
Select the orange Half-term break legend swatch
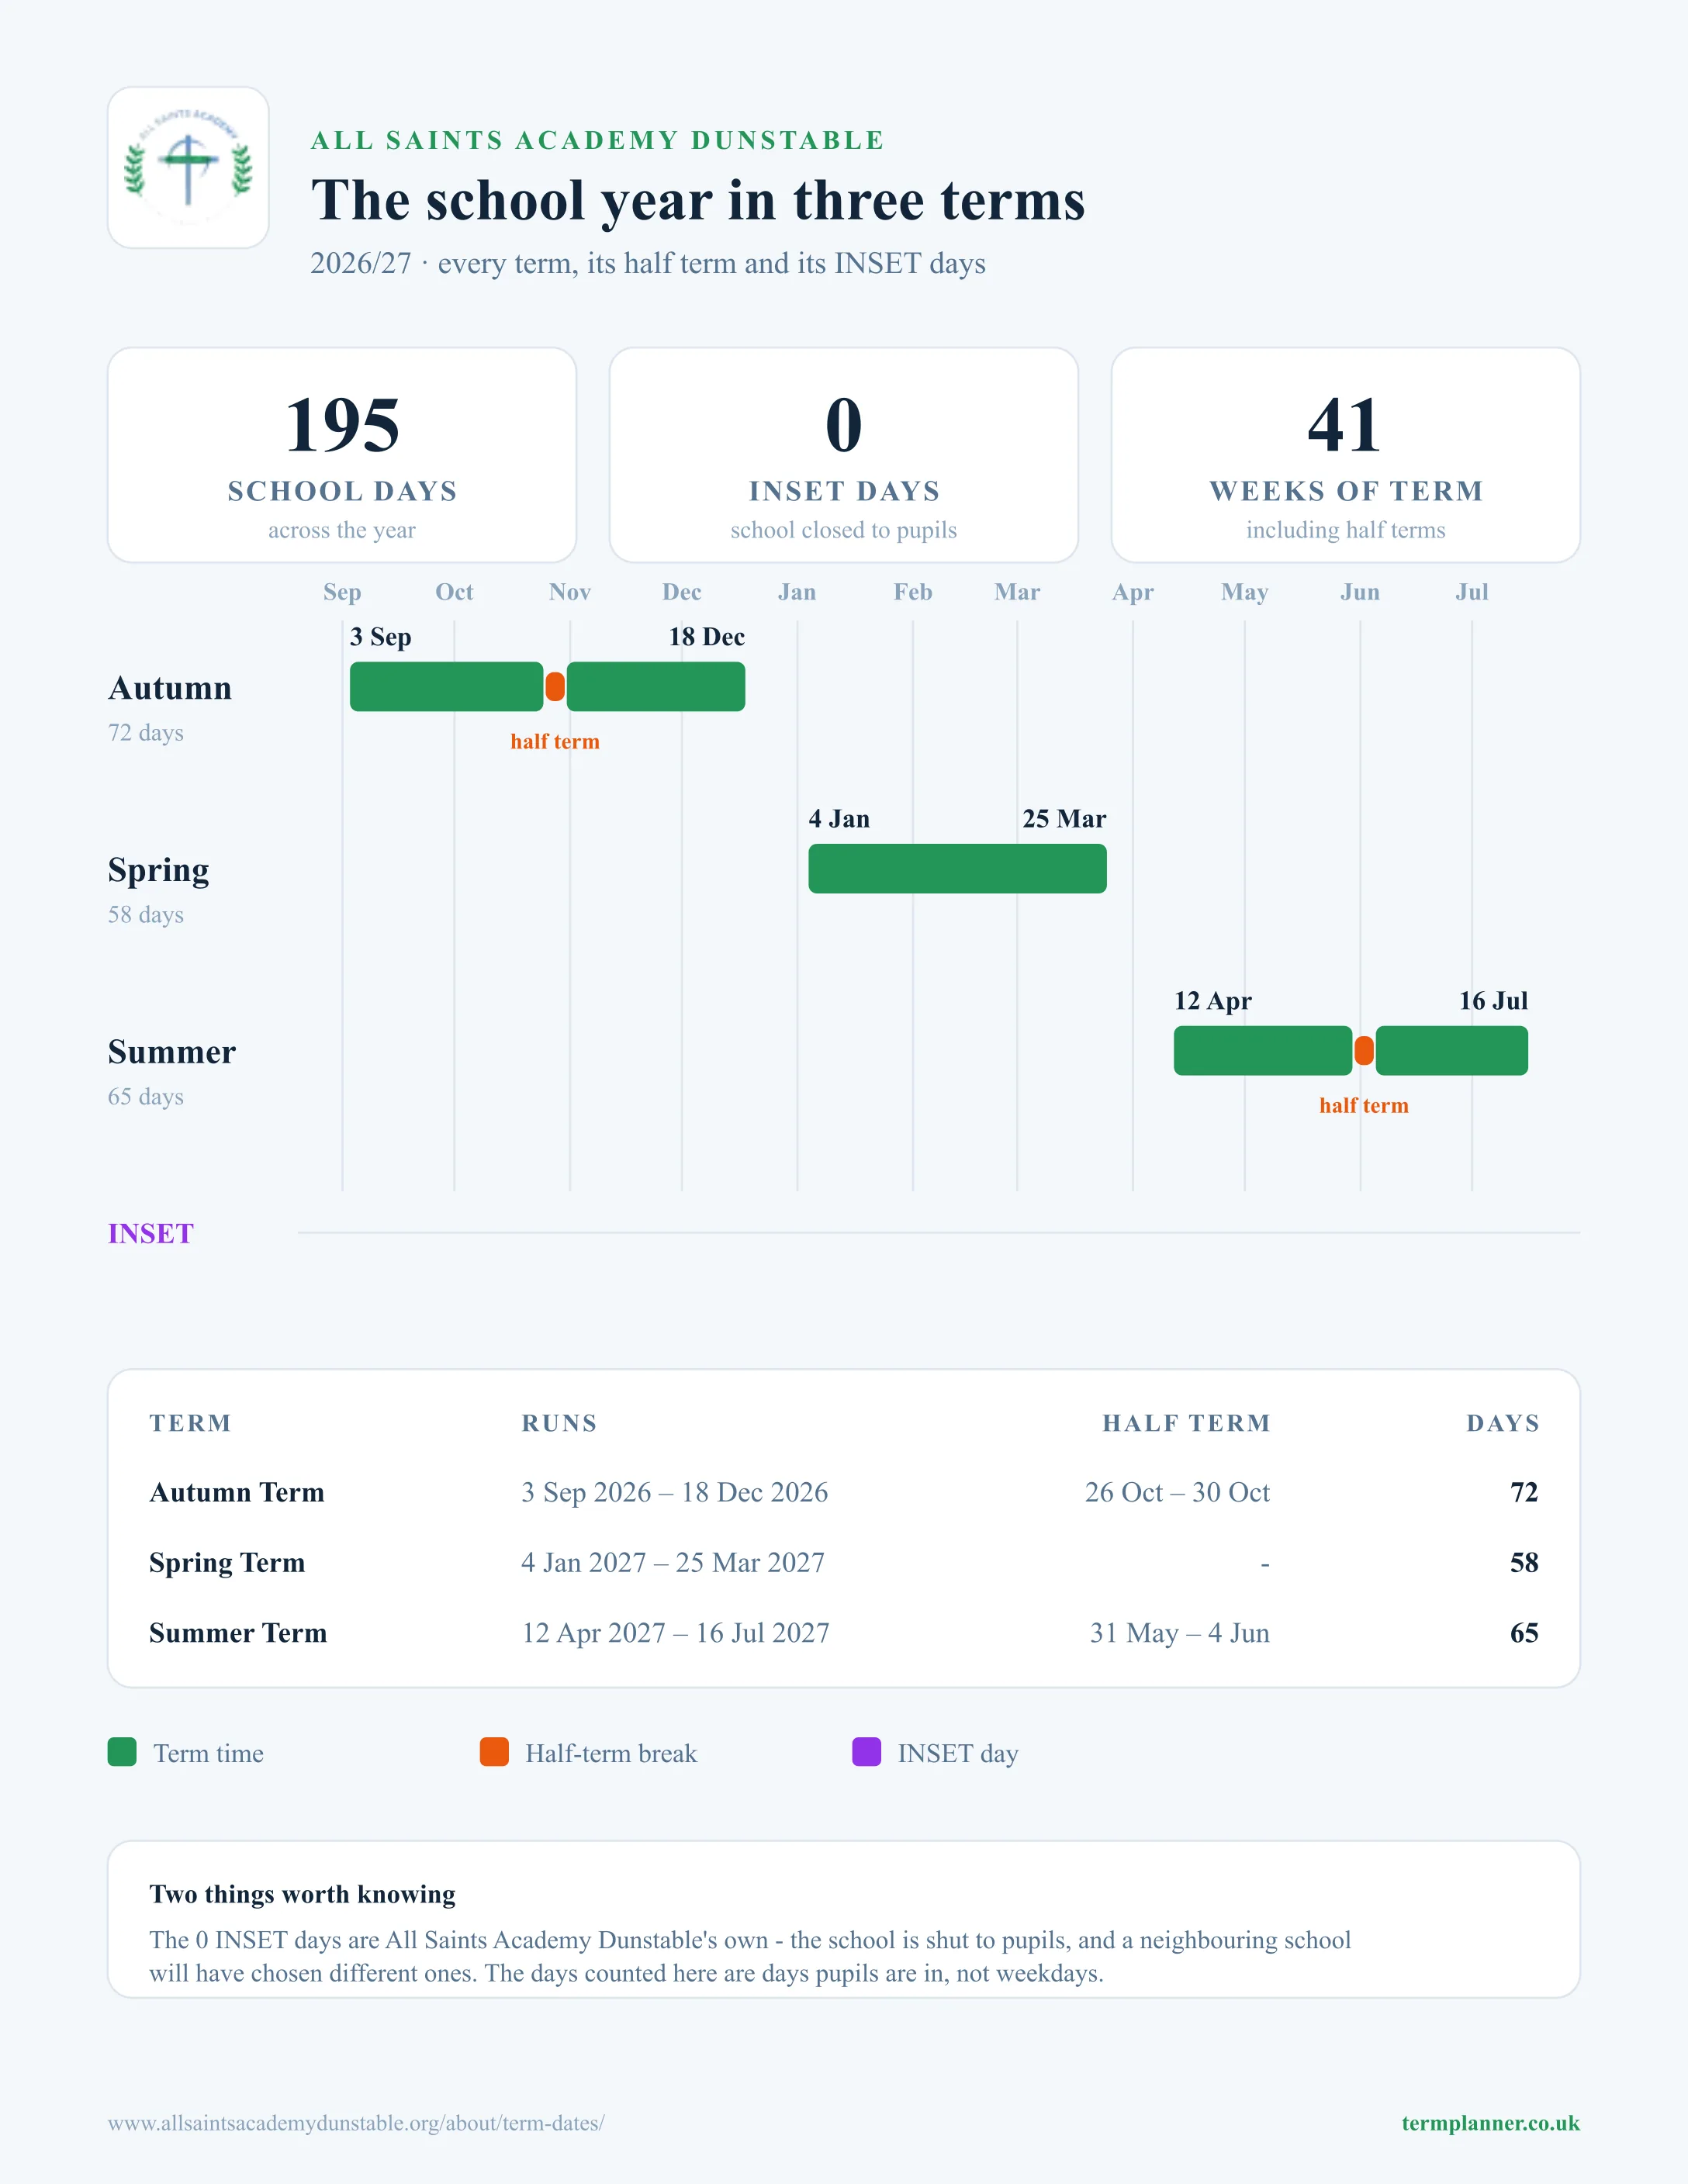pos(494,1752)
